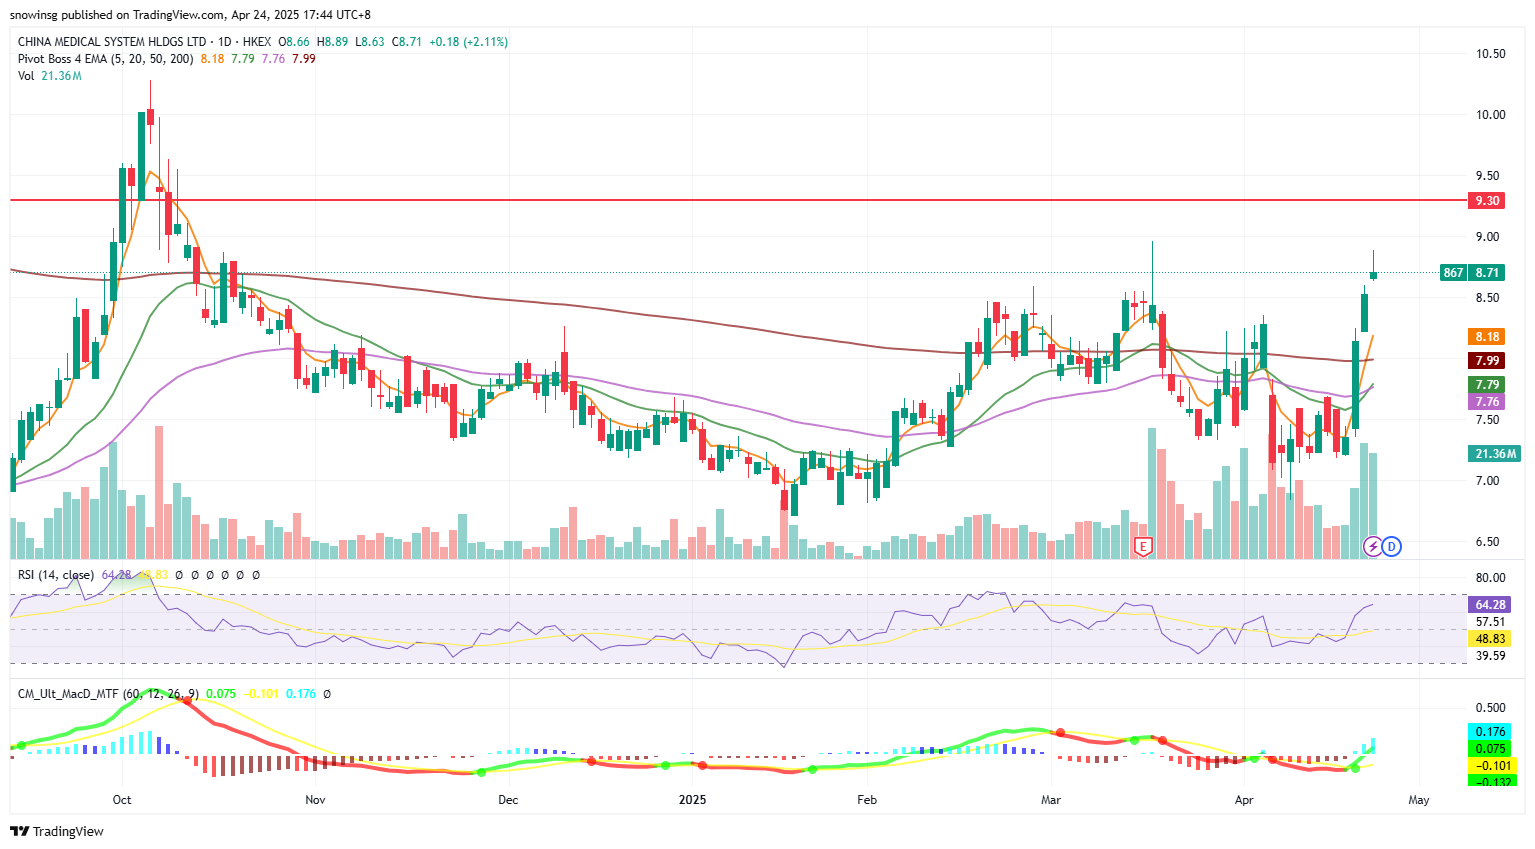Image resolution: width=1535 pixels, height=849 pixels.
Task: Click the 10.50 price scale value
Action: pyautogui.click(x=1490, y=54)
